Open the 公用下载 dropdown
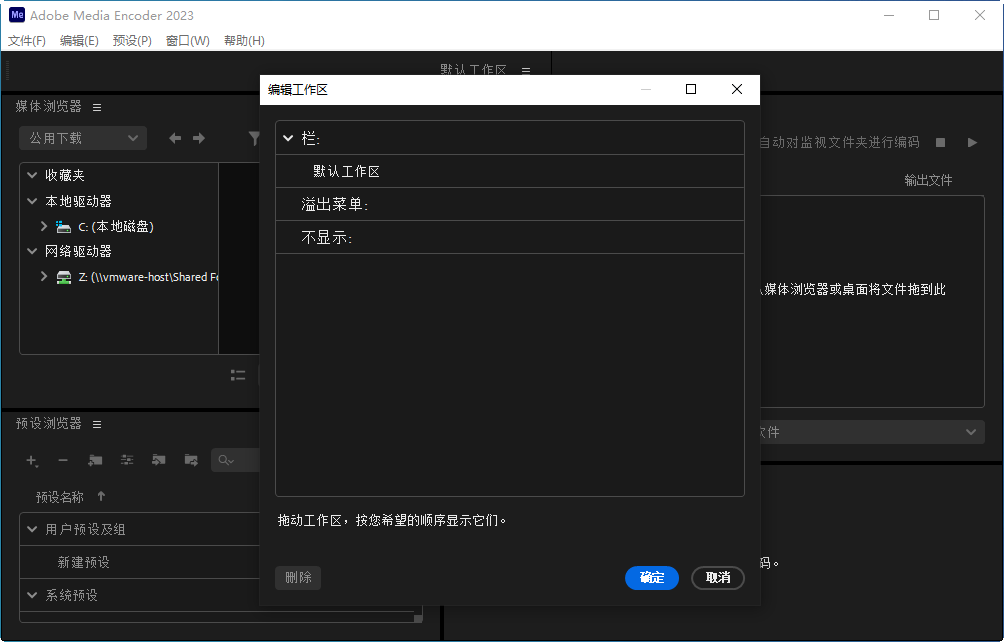 pos(82,137)
